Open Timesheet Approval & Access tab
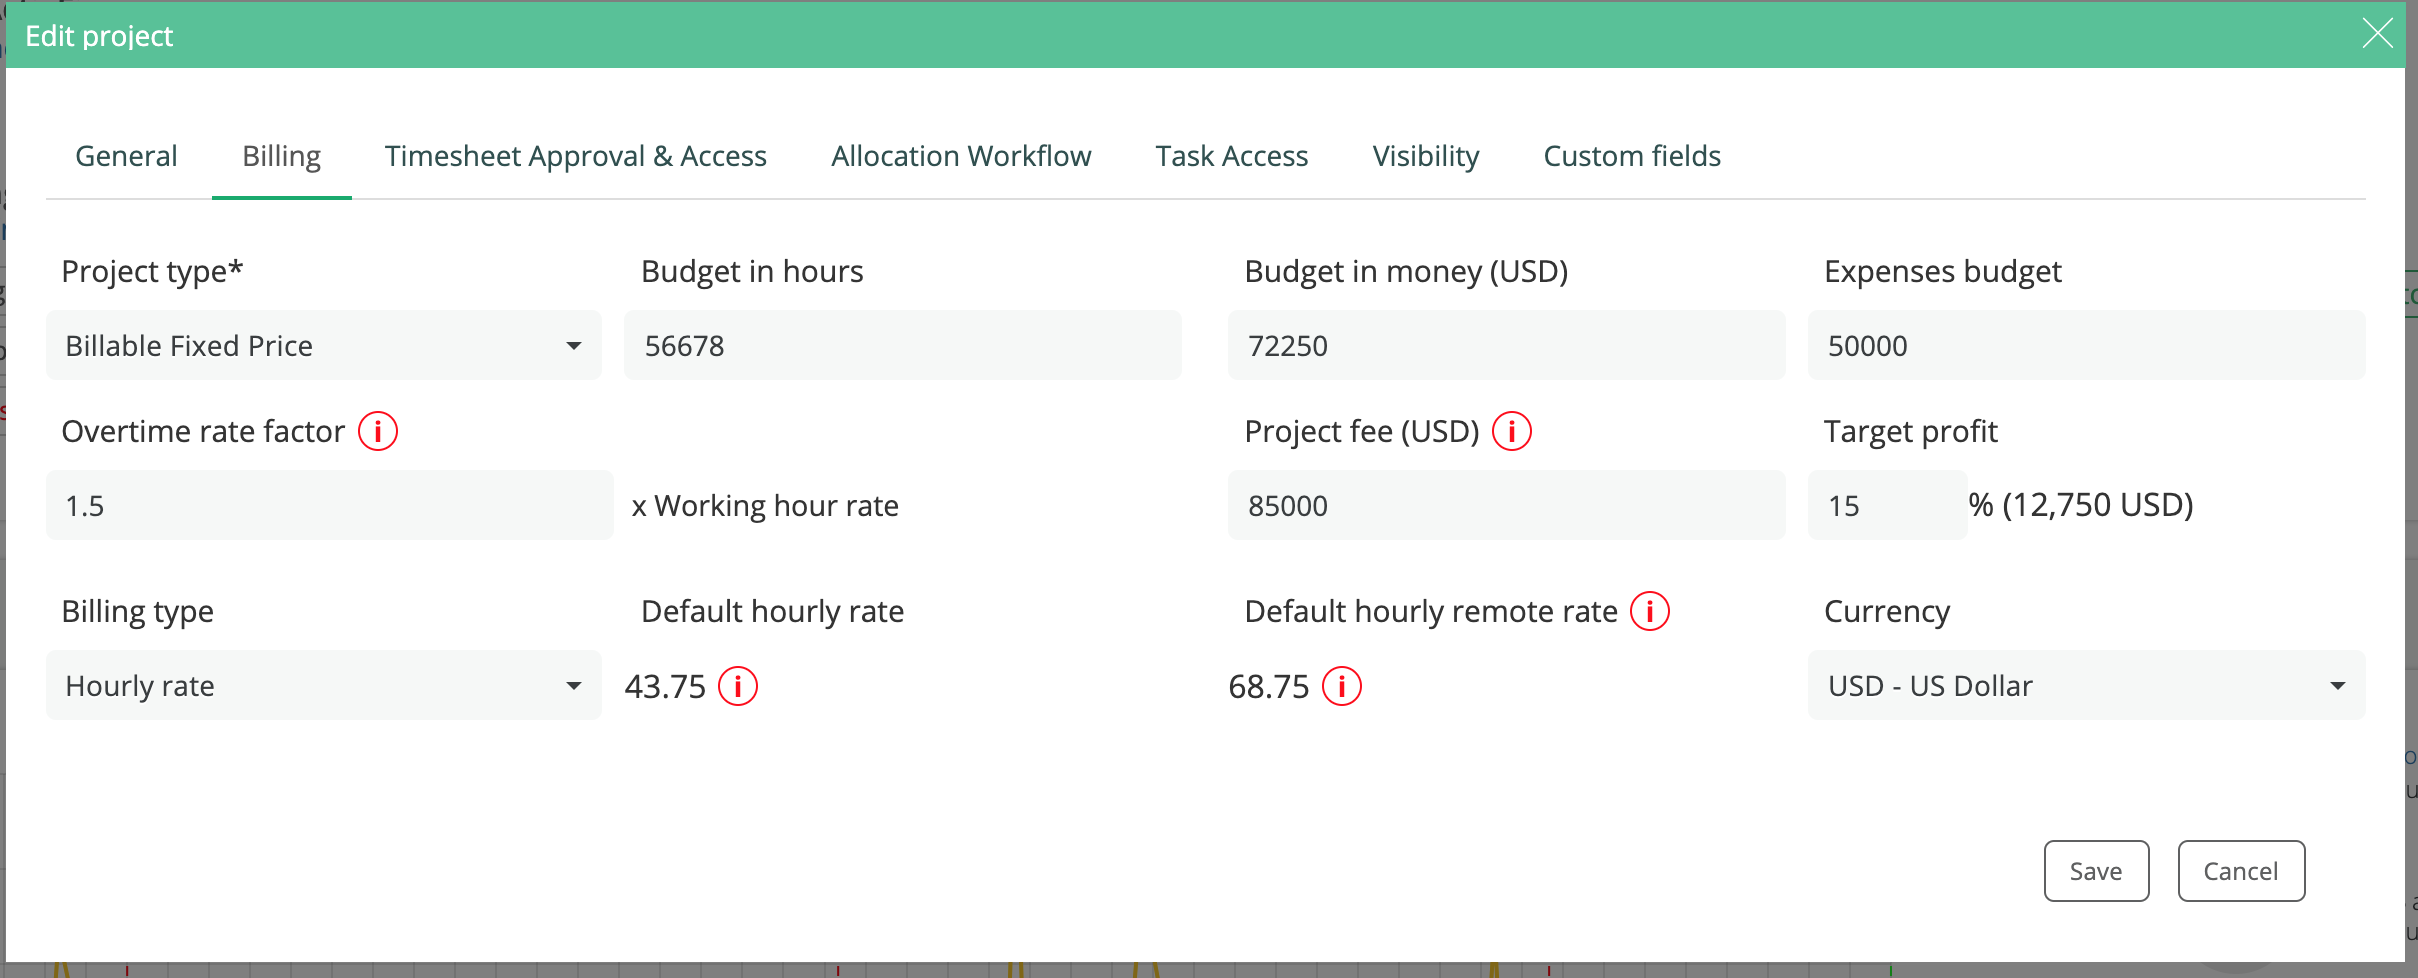The width and height of the screenshot is (2418, 978). click(x=576, y=156)
